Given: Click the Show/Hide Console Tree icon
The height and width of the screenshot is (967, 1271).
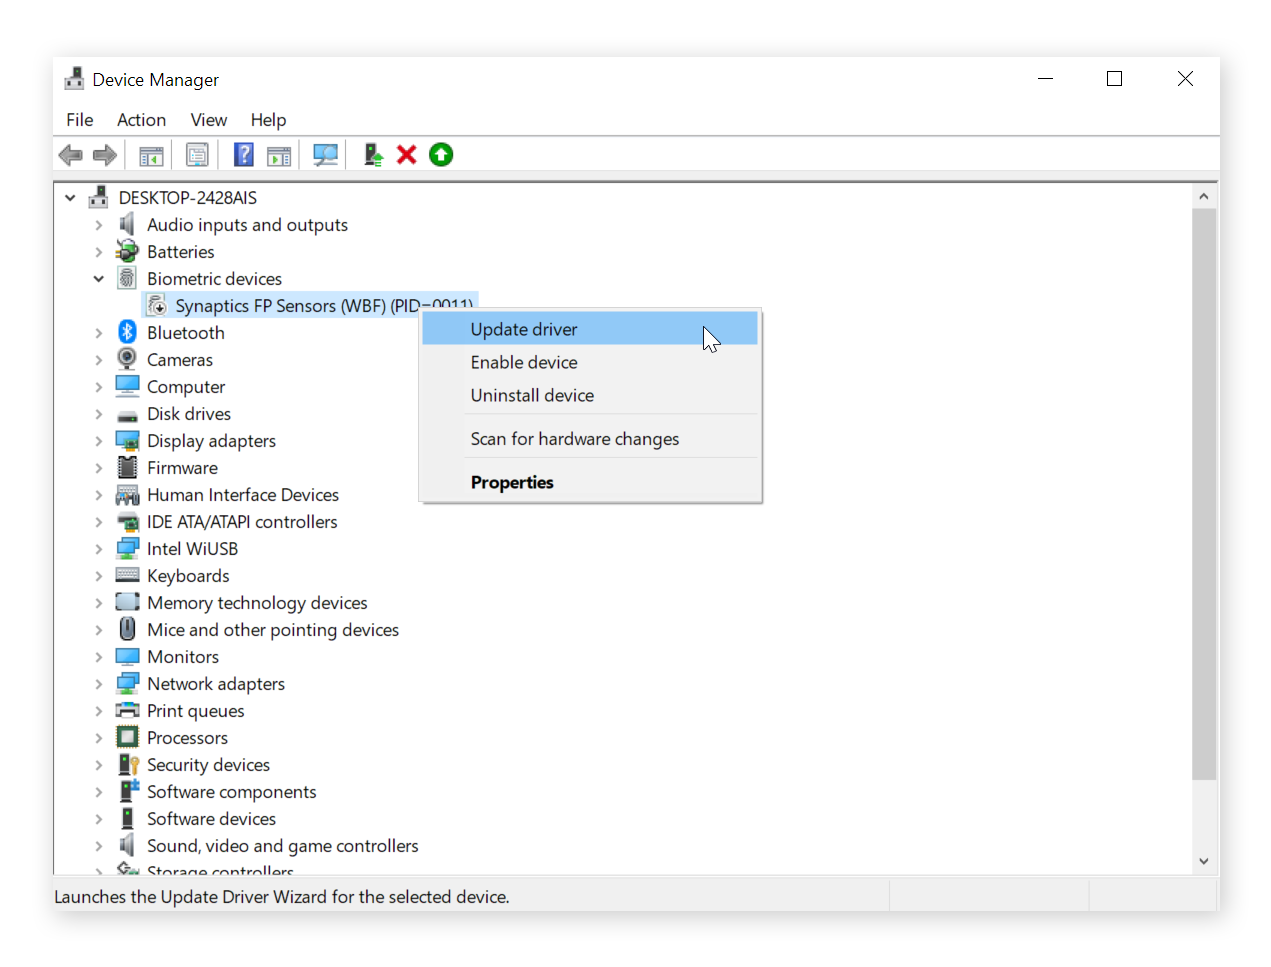Looking at the screenshot, I should click(x=151, y=154).
